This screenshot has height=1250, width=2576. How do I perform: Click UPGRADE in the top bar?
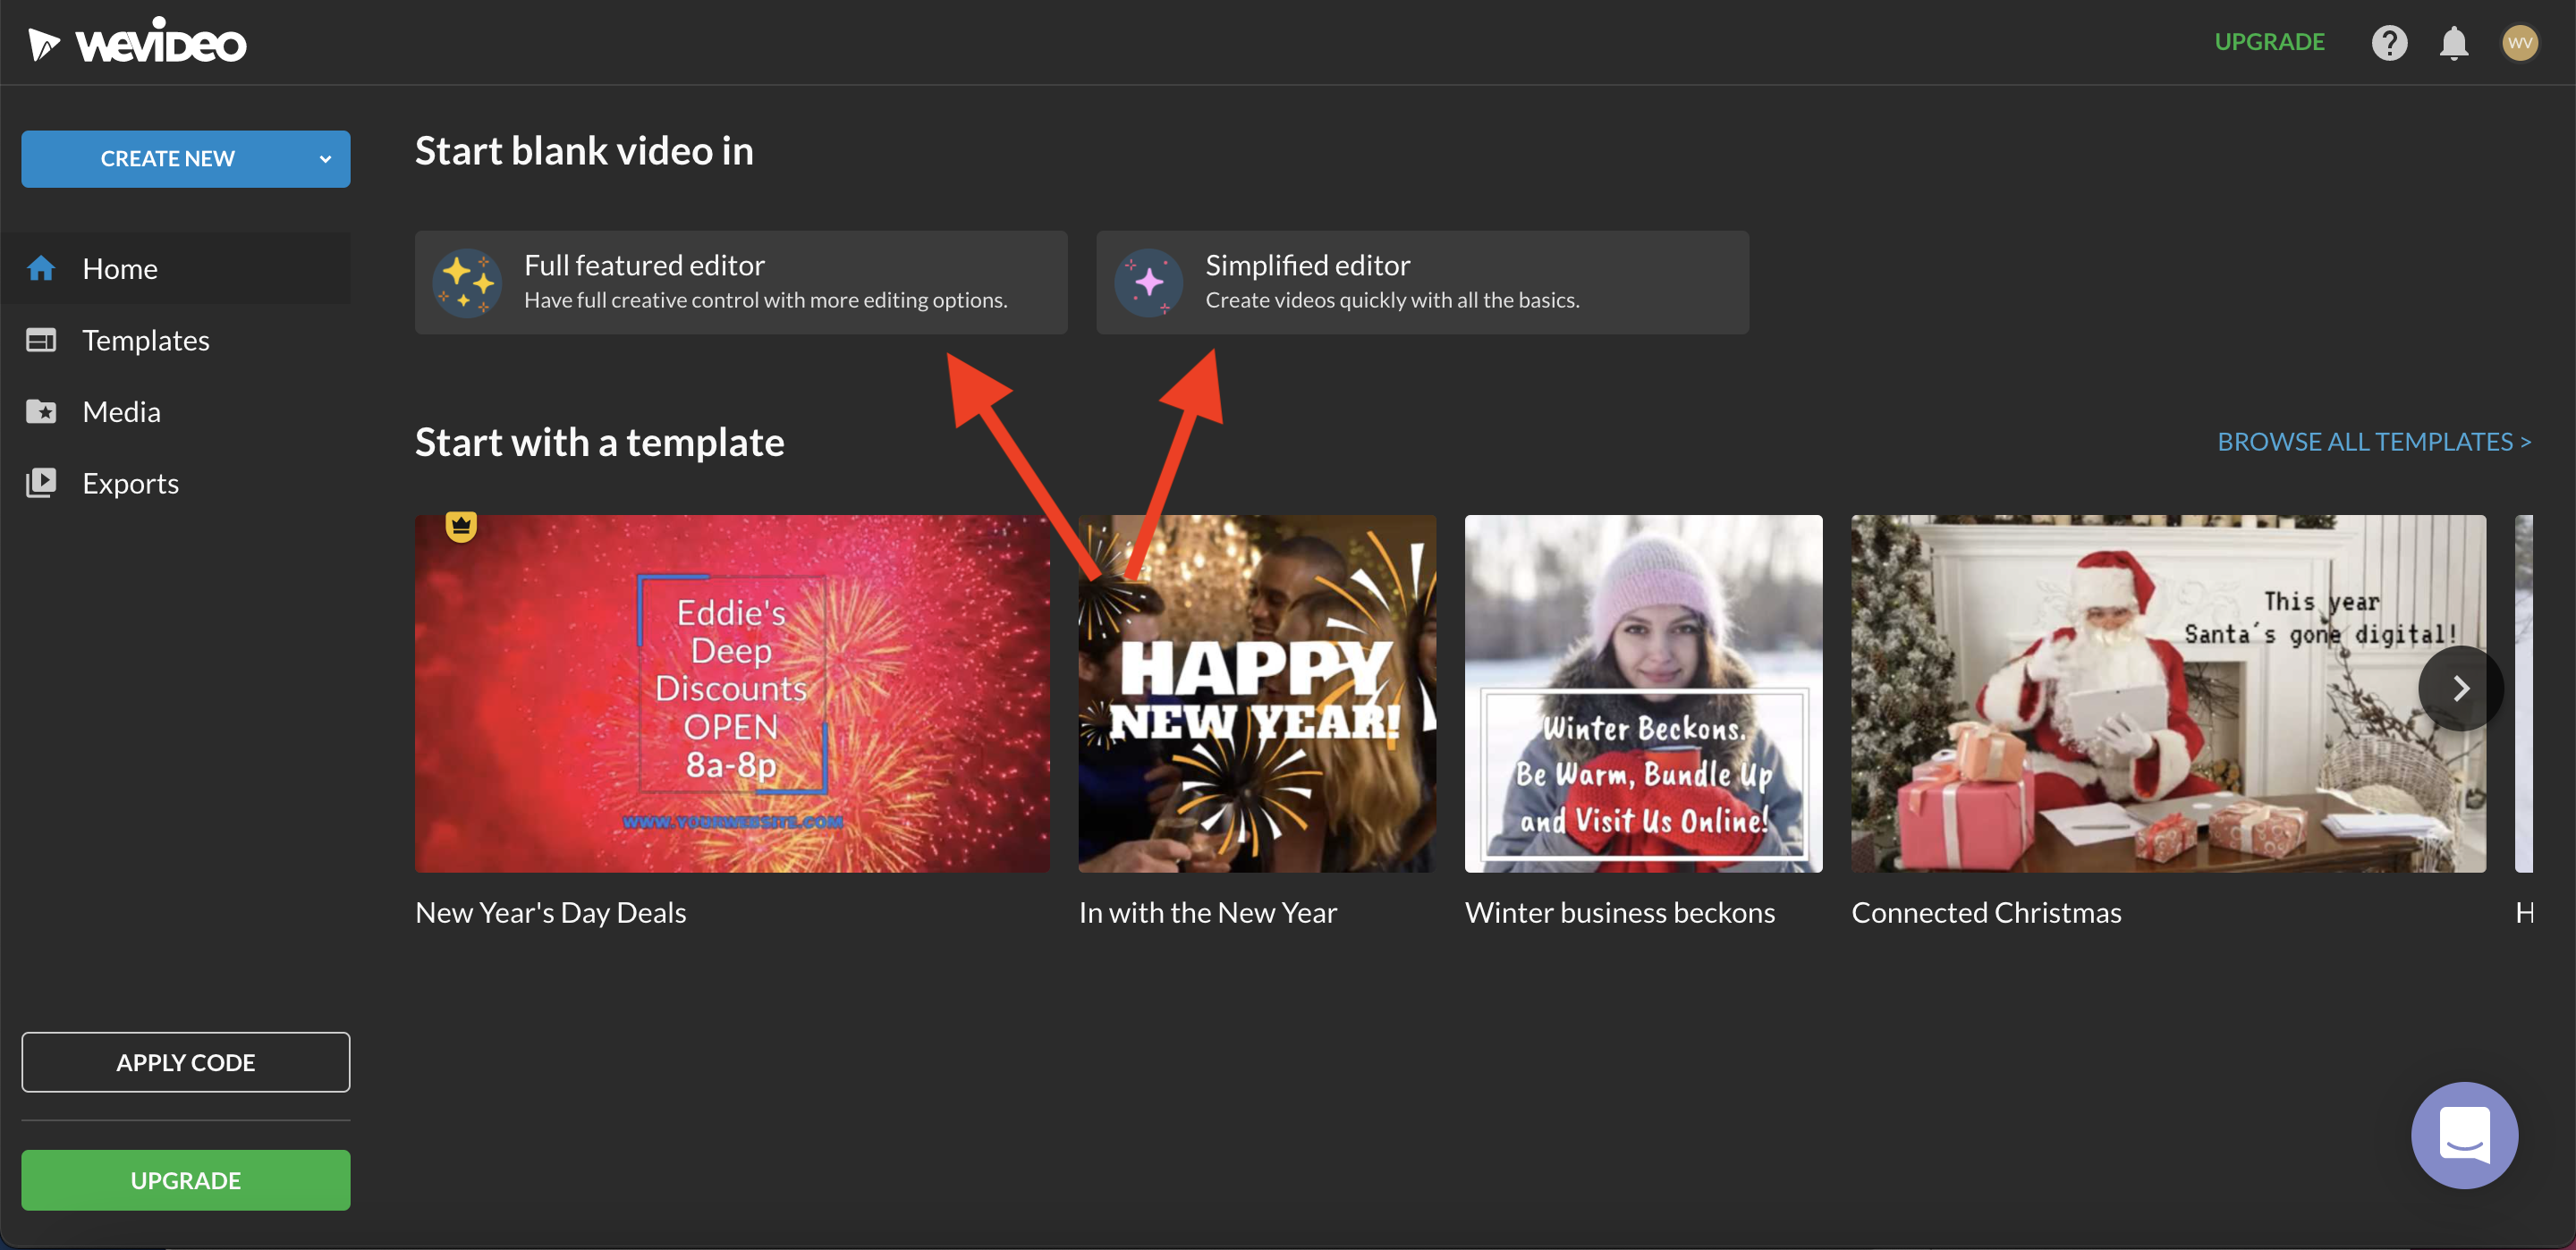[x=2270, y=41]
